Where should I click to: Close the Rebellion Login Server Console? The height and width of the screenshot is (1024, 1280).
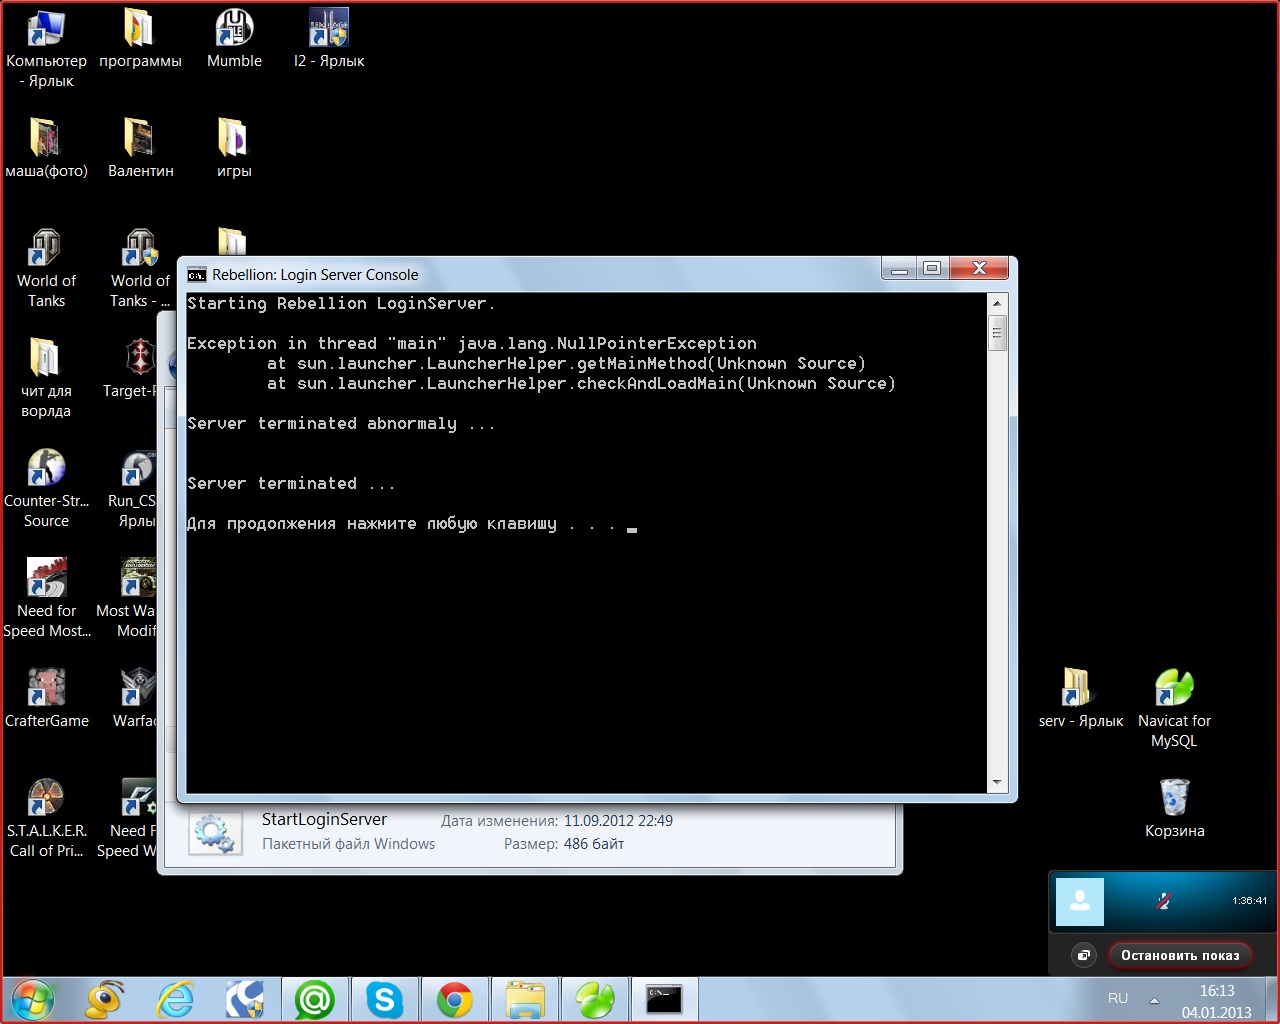(980, 269)
